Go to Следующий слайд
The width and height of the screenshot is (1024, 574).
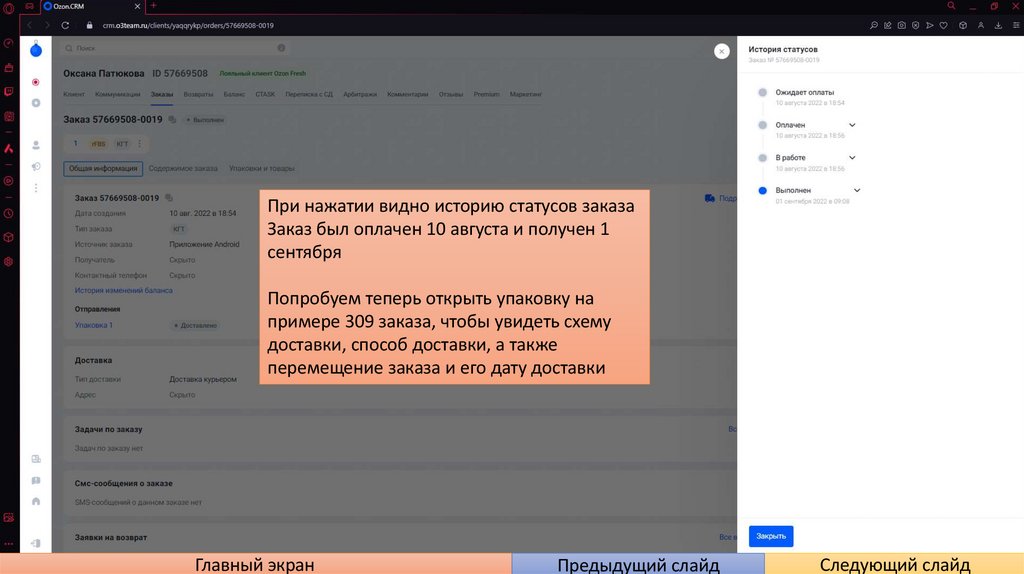coord(894,565)
